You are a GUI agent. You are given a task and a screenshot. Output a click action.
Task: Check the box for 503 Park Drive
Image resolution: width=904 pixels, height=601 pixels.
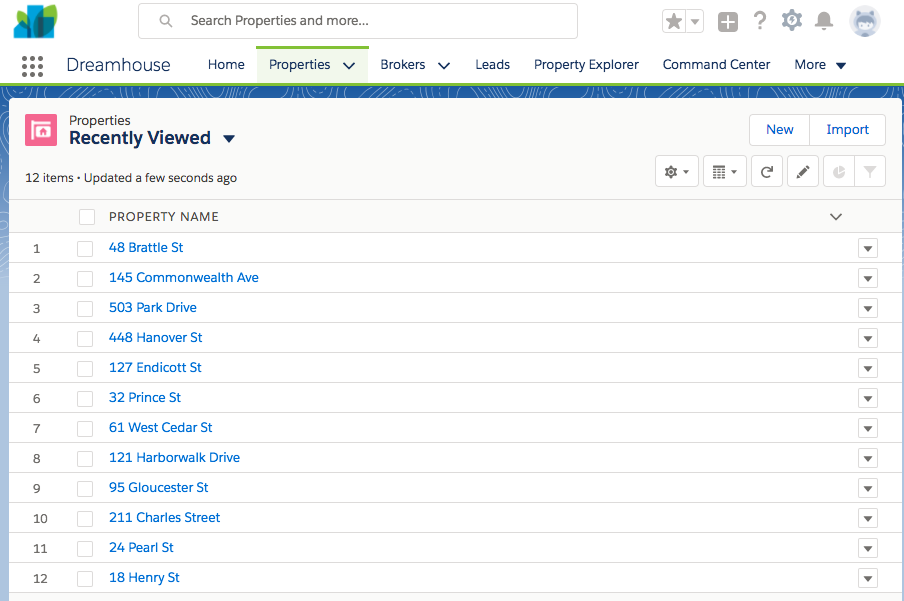coord(85,309)
